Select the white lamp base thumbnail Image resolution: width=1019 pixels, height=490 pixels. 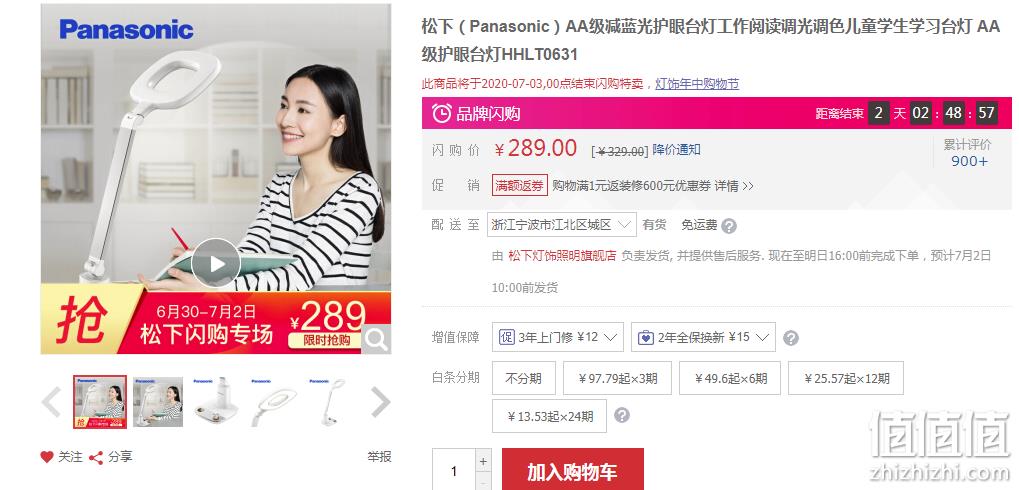pyautogui.click(x=216, y=402)
